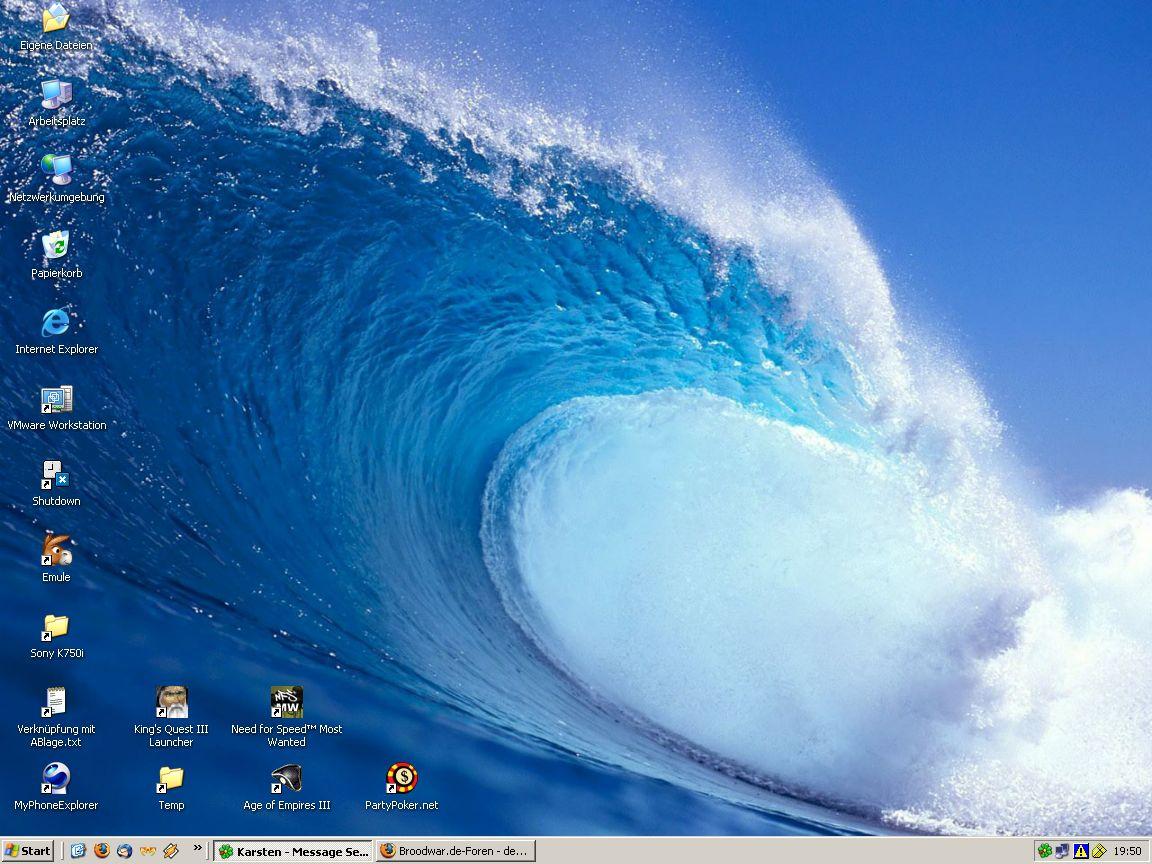This screenshot has width=1152, height=864.
Task: Click the yellow warning triangle tray icon
Action: 1080,851
